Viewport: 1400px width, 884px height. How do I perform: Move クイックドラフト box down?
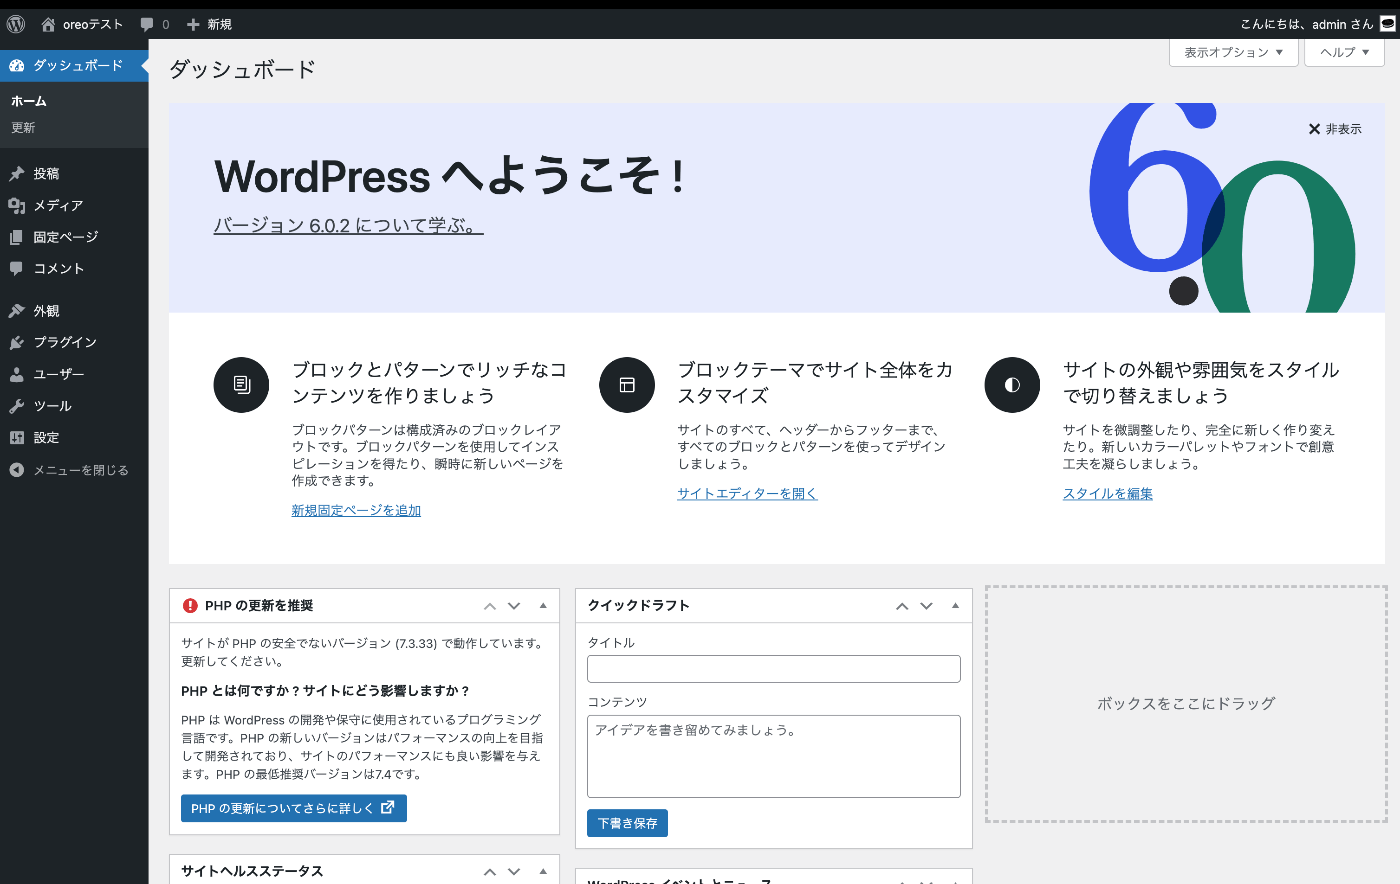[926, 606]
